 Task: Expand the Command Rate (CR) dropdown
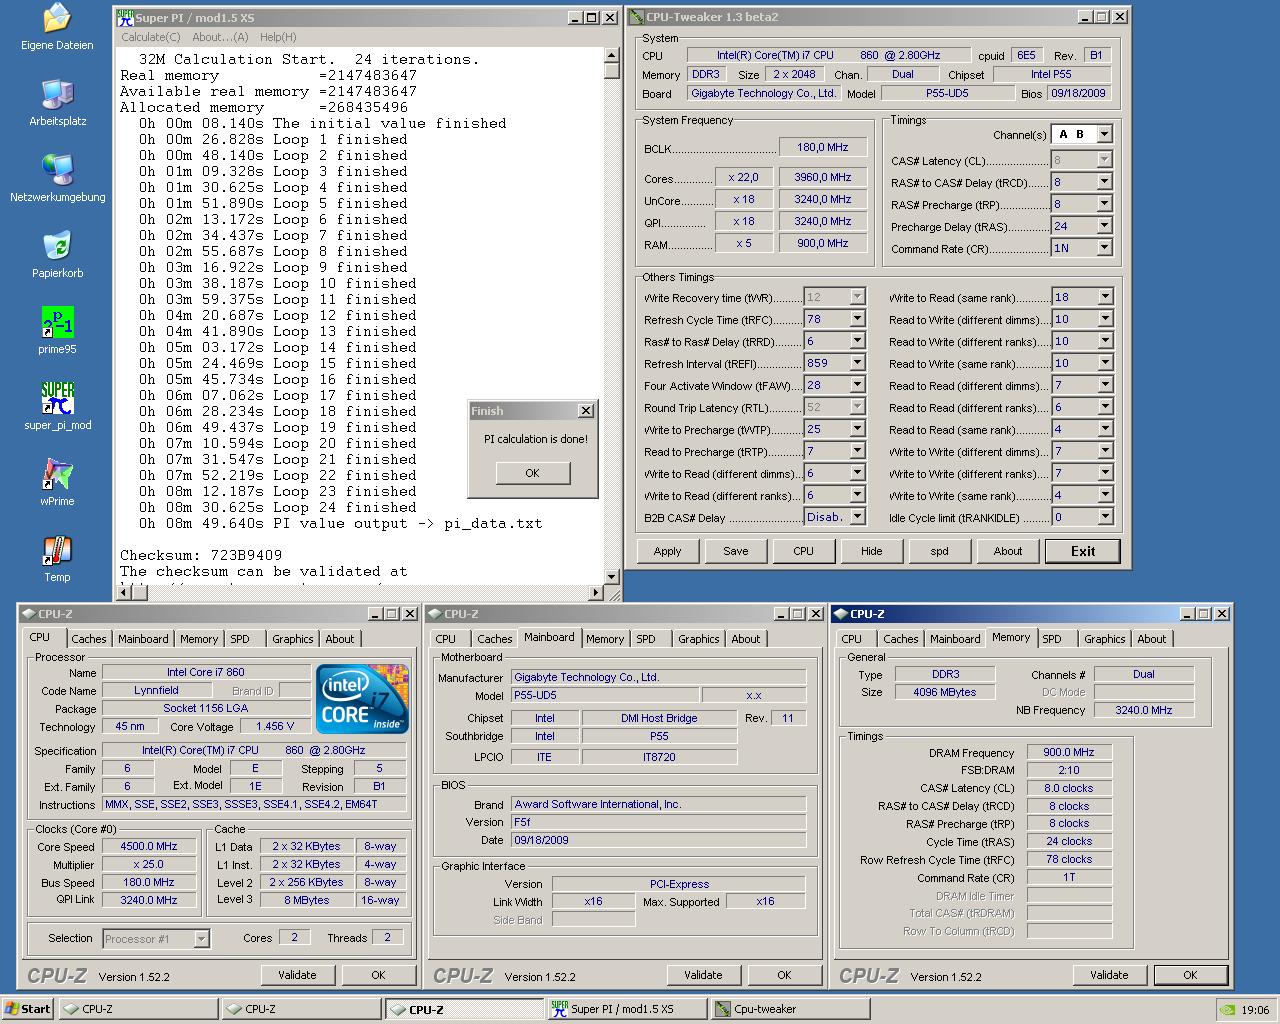click(x=1104, y=248)
